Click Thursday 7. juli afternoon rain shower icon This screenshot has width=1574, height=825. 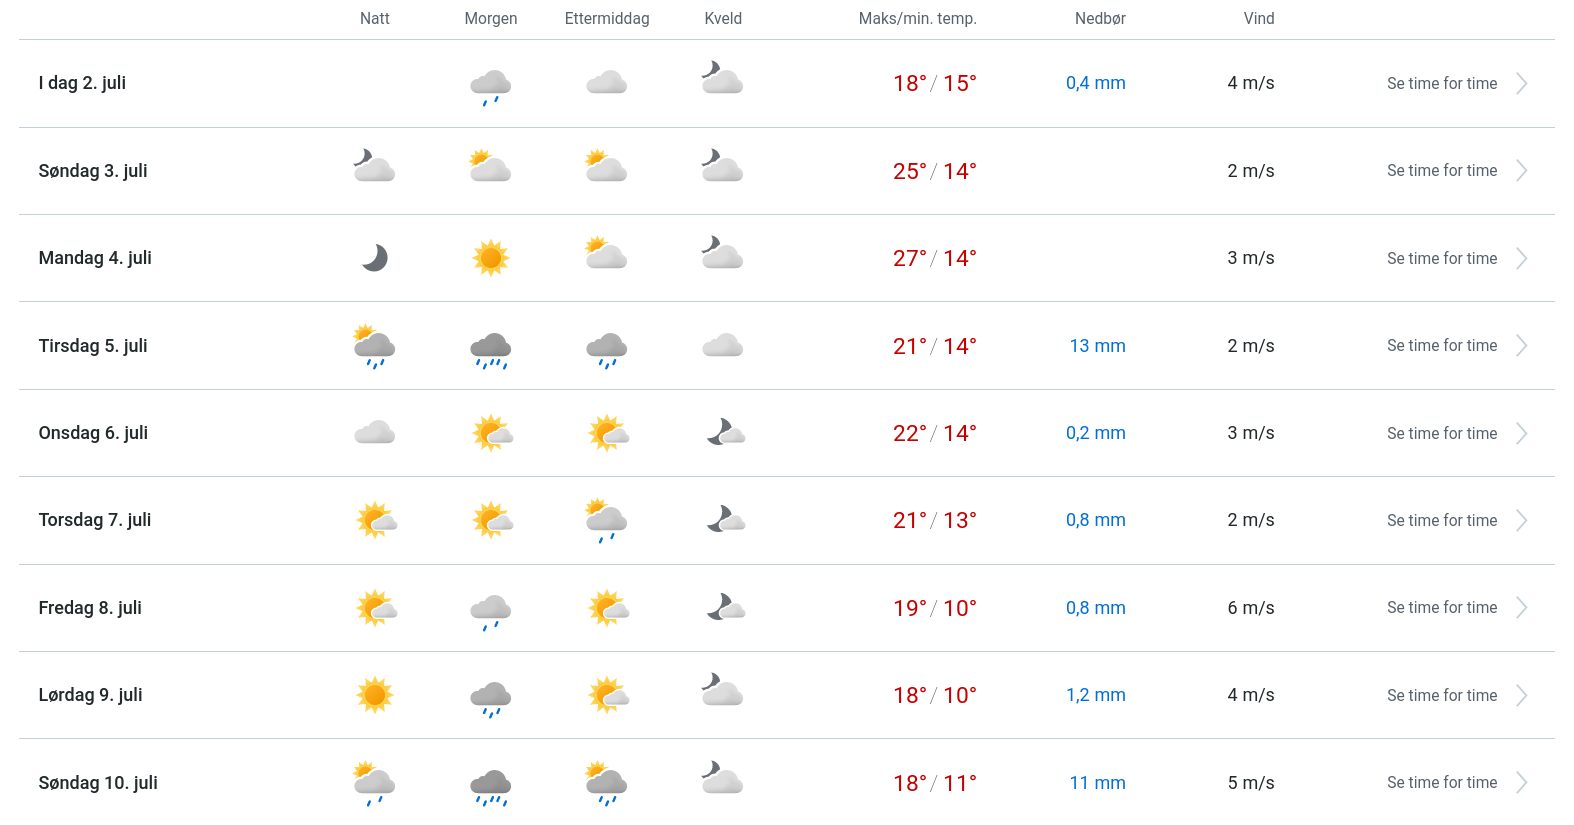[x=607, y=521]
